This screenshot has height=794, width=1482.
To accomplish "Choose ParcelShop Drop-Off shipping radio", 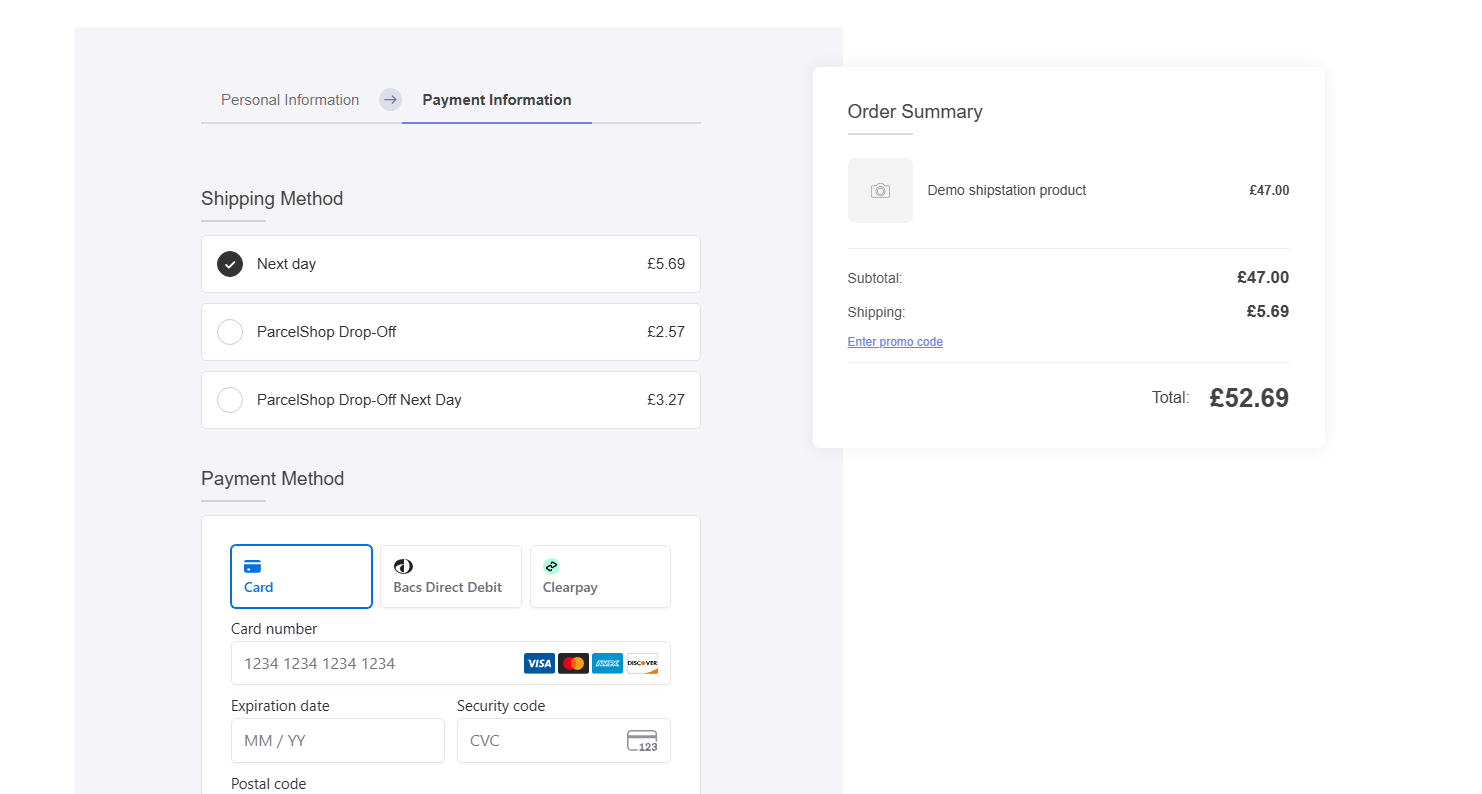I will click(x=230, y=332).
